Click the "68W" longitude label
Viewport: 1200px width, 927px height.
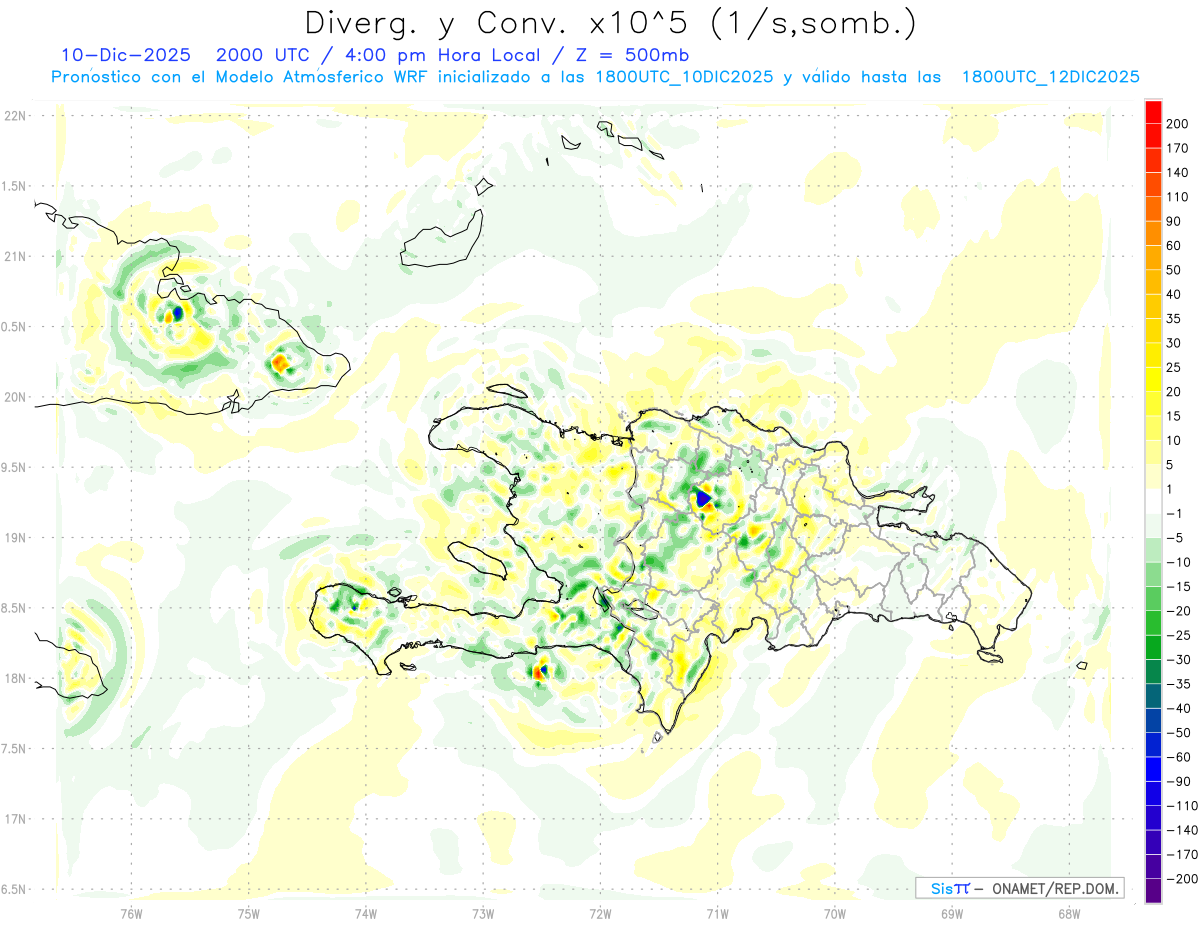tap(1068, 912)
